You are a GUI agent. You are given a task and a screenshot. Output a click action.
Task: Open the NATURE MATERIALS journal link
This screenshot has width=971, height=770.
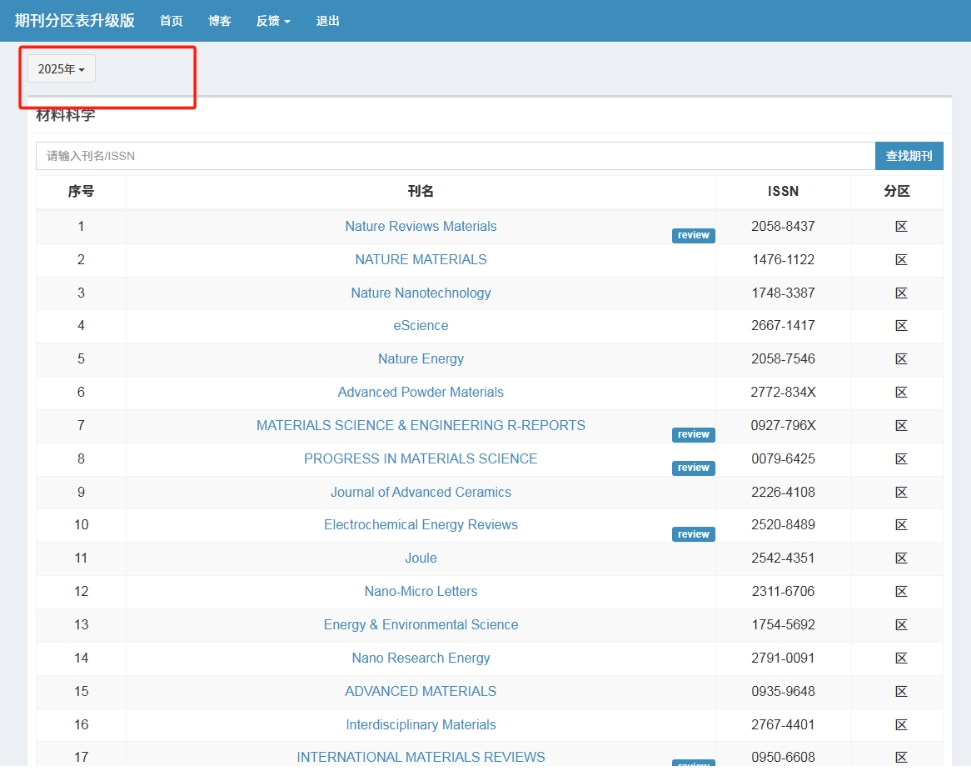click(x=420, y=260)
